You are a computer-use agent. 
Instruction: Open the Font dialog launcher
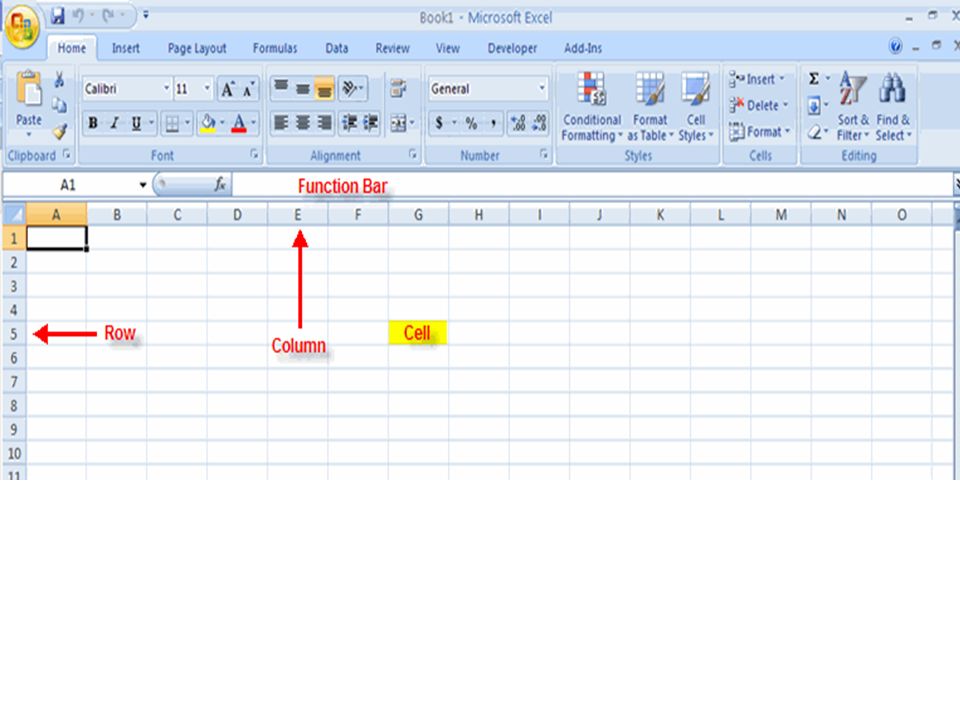point(254,155)
